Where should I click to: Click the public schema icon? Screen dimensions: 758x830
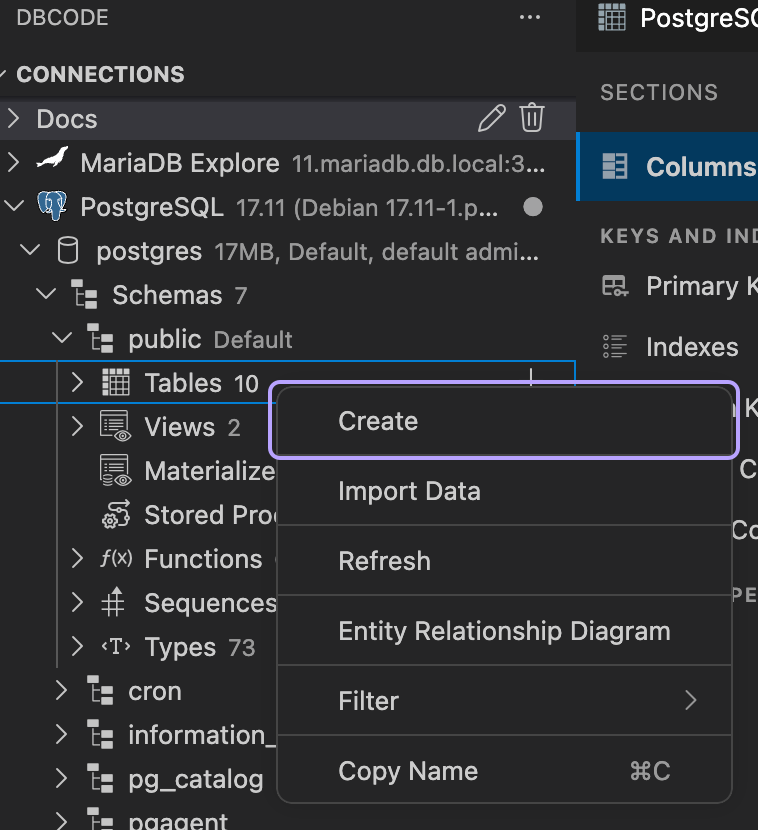click(x=100, y=339)
